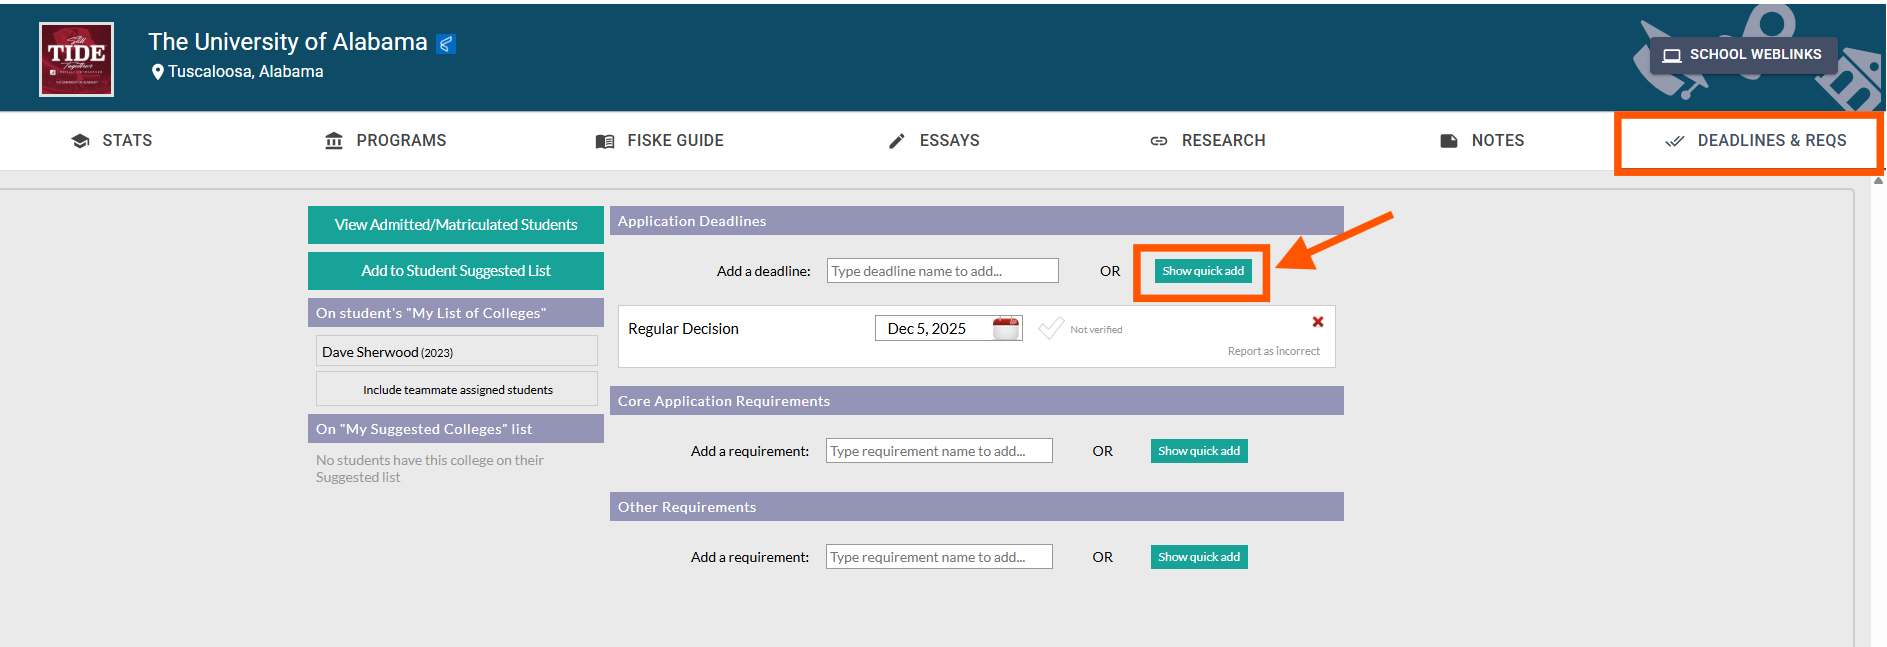The height and width of the screenshot is (647, 1887).
Task: Click the Core Application Requirements header
Action: coord(976,401)
